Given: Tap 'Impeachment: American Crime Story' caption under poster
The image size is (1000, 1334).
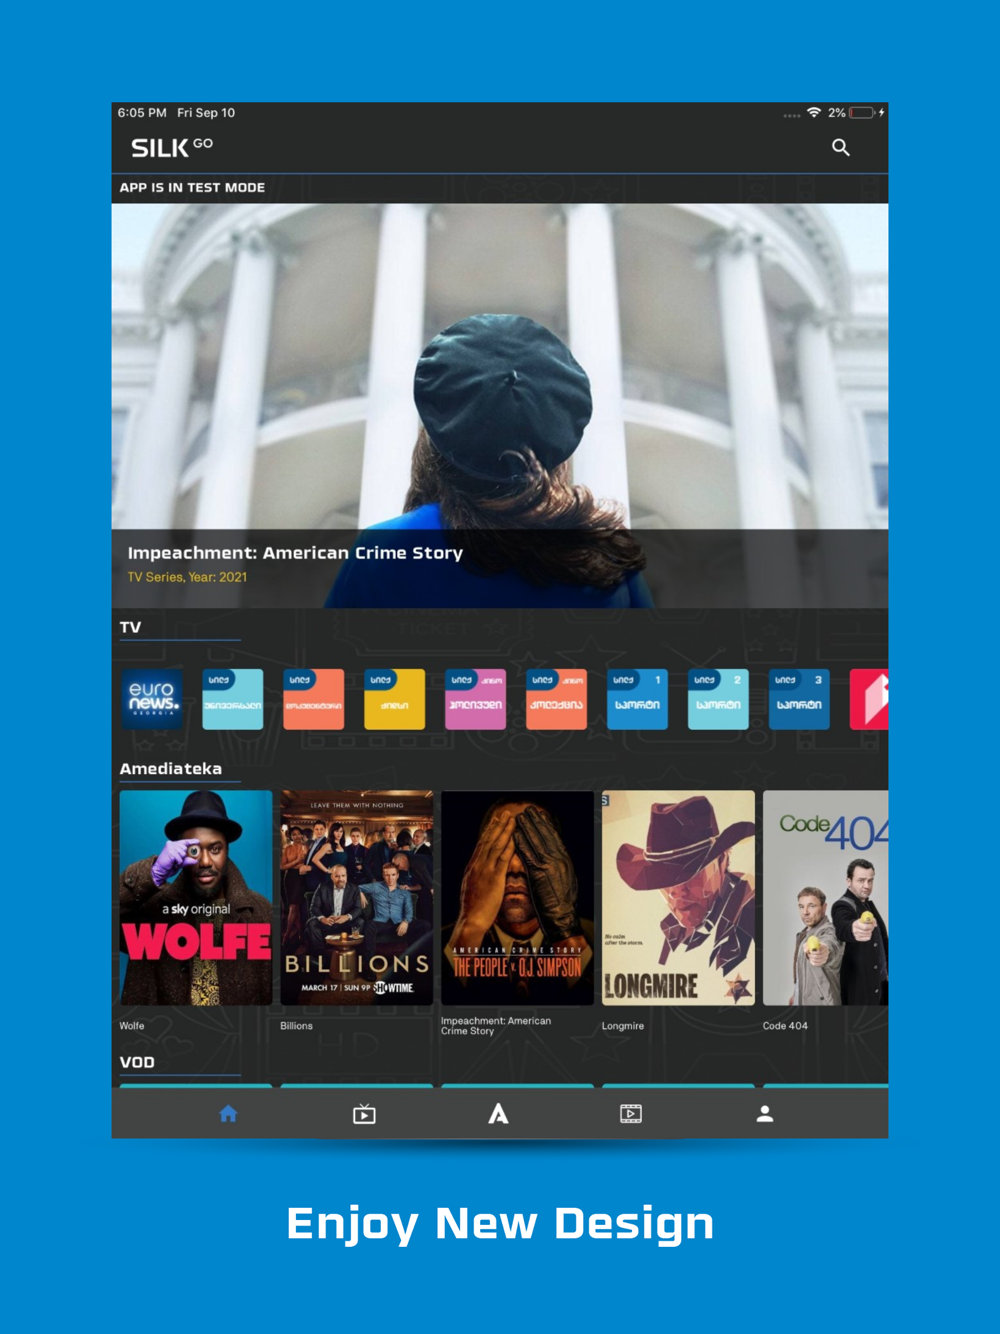Looking at the screenshot, I should click(x=496, y=1026).
